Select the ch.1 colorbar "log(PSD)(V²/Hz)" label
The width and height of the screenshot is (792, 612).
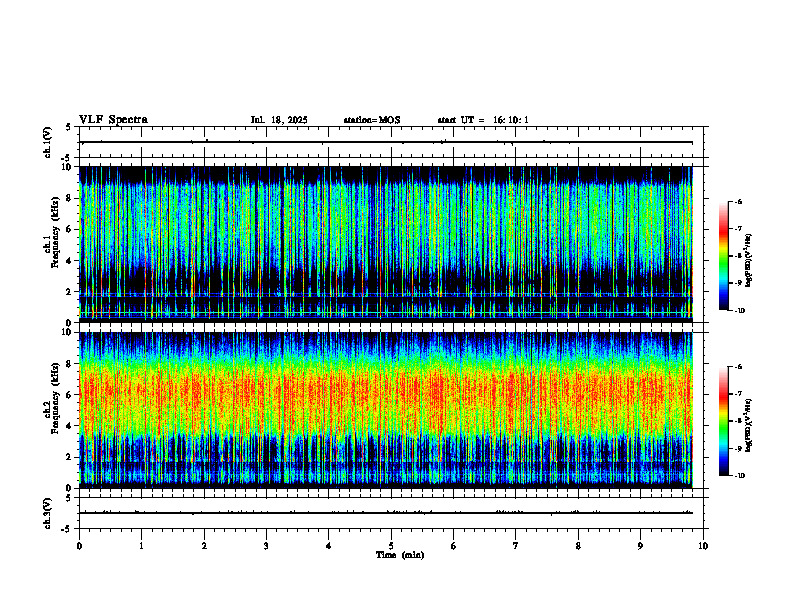click(749, 260)
